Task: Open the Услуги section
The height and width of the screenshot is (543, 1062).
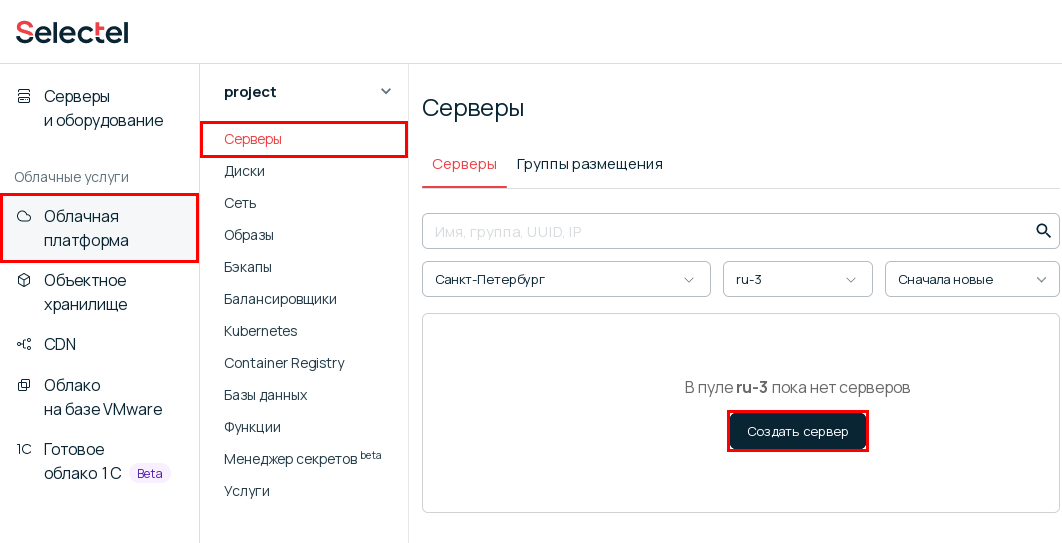Action: (247, 491)
